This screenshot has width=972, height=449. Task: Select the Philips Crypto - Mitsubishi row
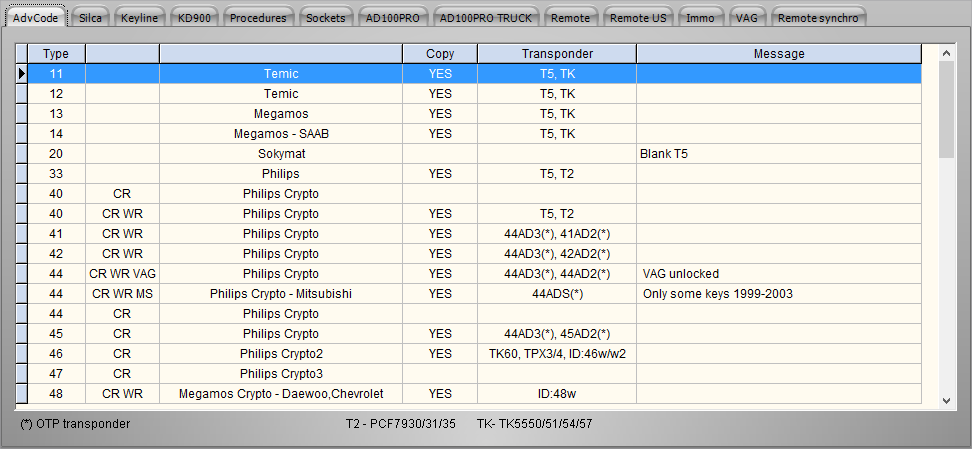[281, 294]
